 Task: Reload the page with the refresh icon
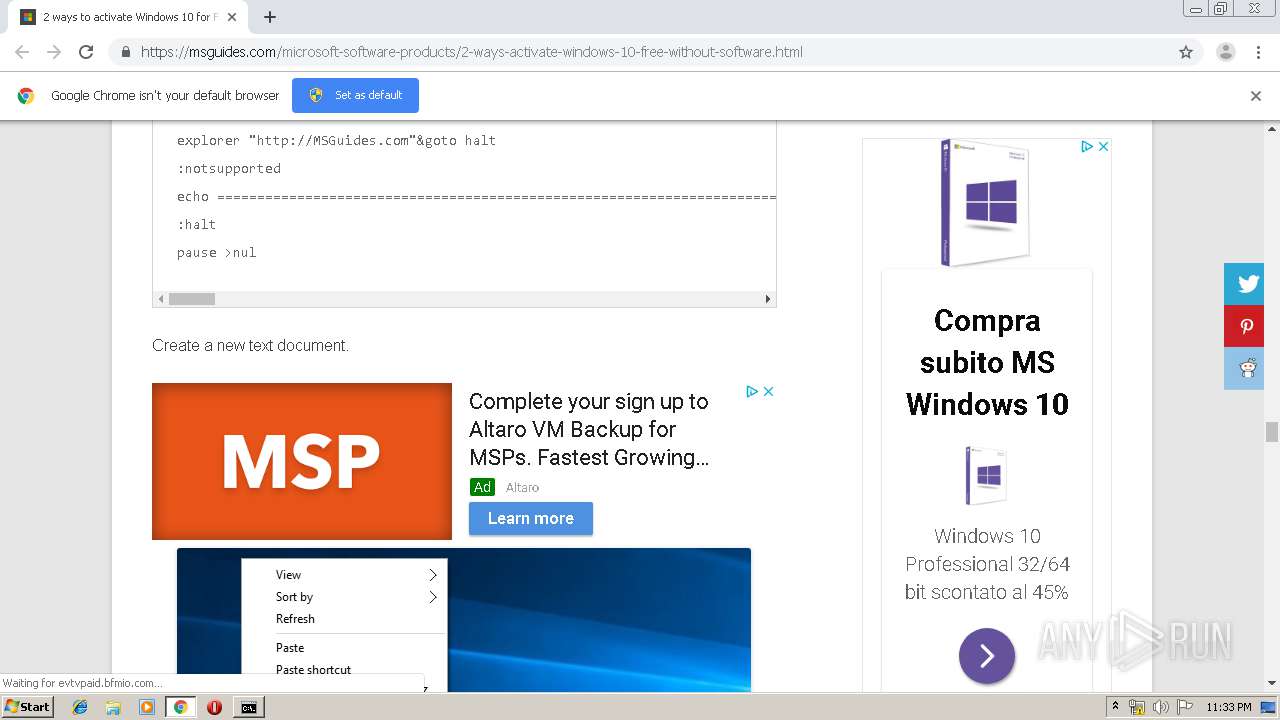click(86, 52)
